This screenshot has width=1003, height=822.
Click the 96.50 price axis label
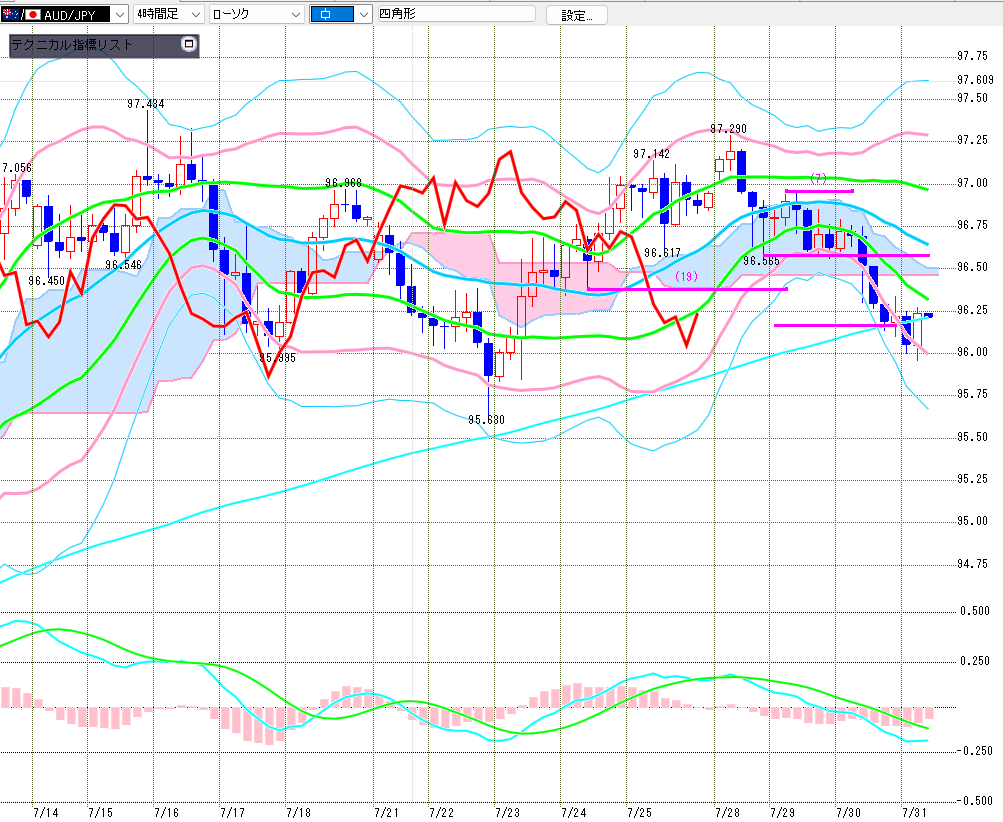972,267
